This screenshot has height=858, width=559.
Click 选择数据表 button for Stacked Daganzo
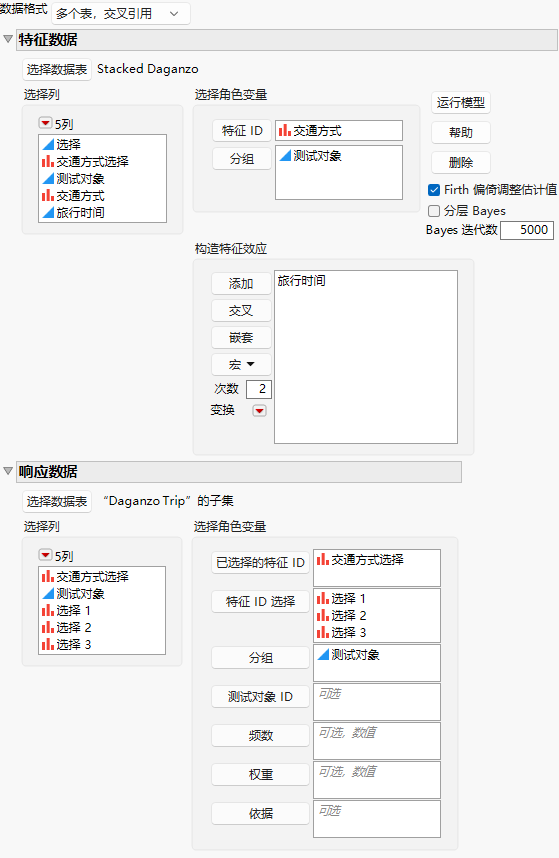click(x=57, y=69)
